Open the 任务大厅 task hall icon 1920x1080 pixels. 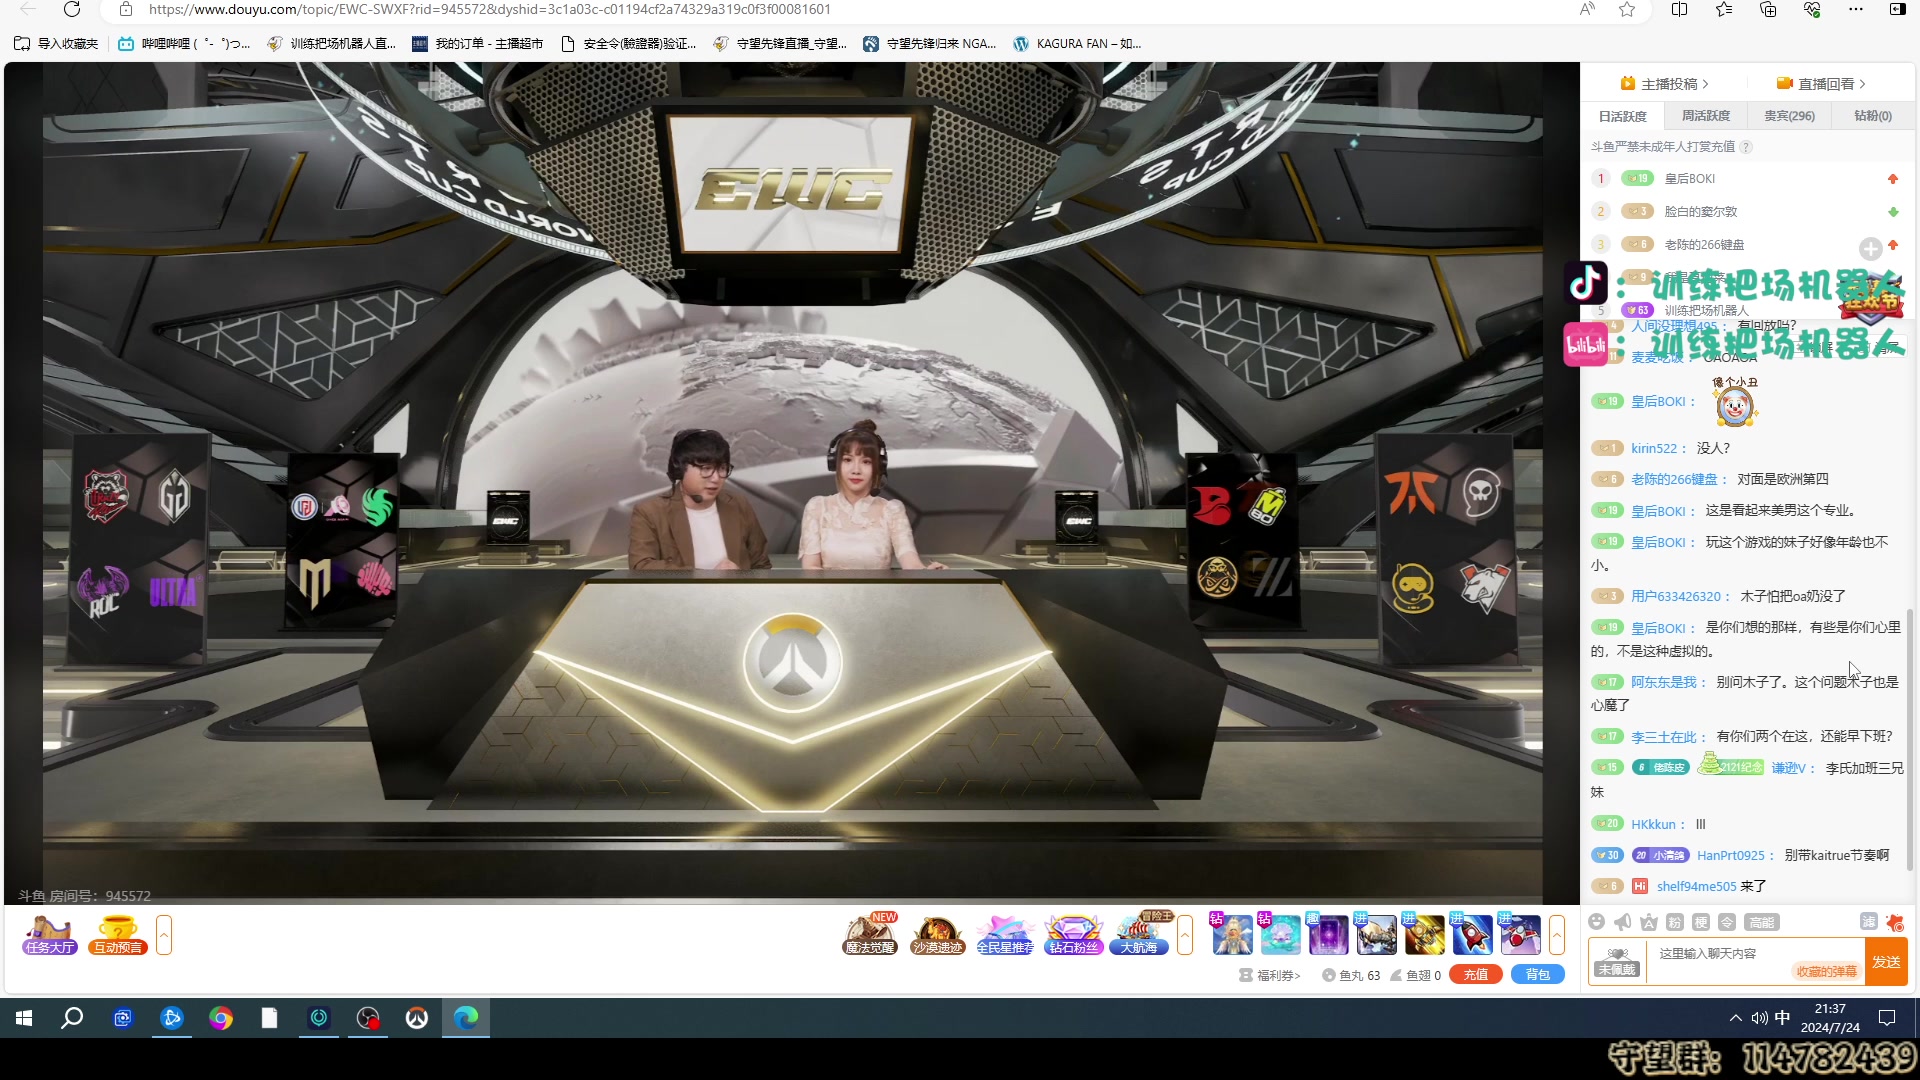[x=50, y=935]
